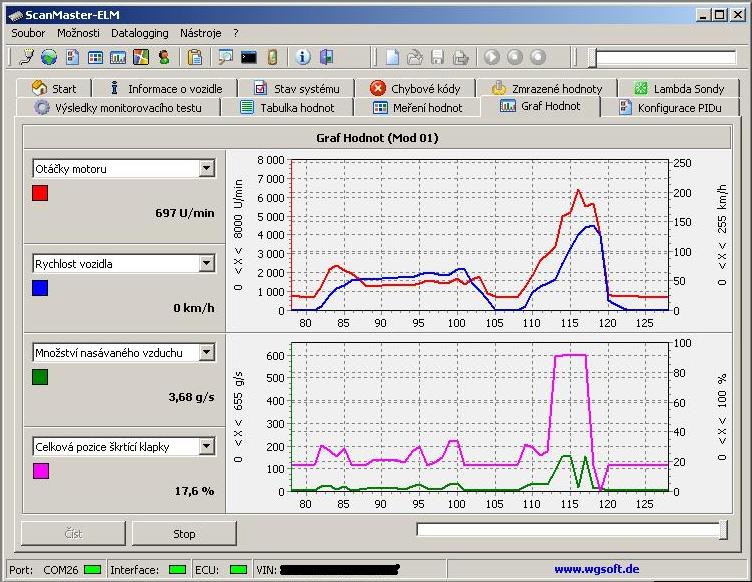Click the magenta throttle position color swatch
The height and width of the screenshot is (582, 752).
point(40,471)
